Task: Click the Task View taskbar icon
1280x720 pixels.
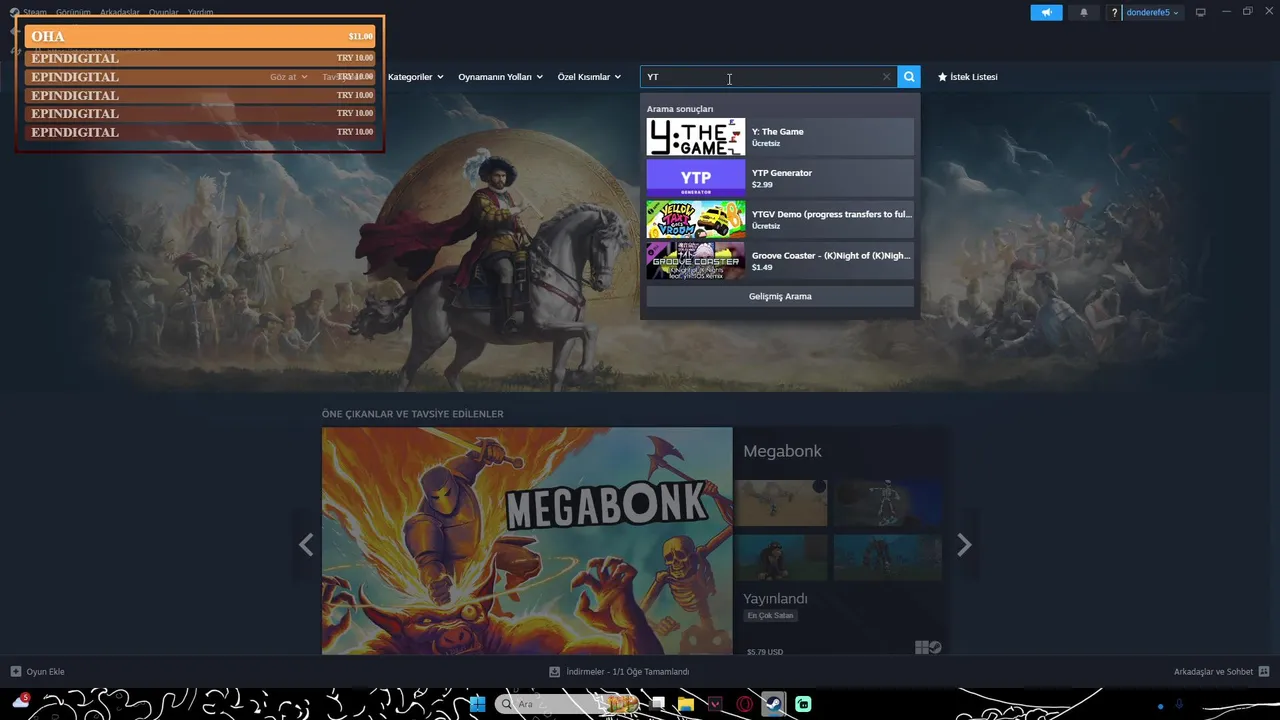Action: (657, 704)
